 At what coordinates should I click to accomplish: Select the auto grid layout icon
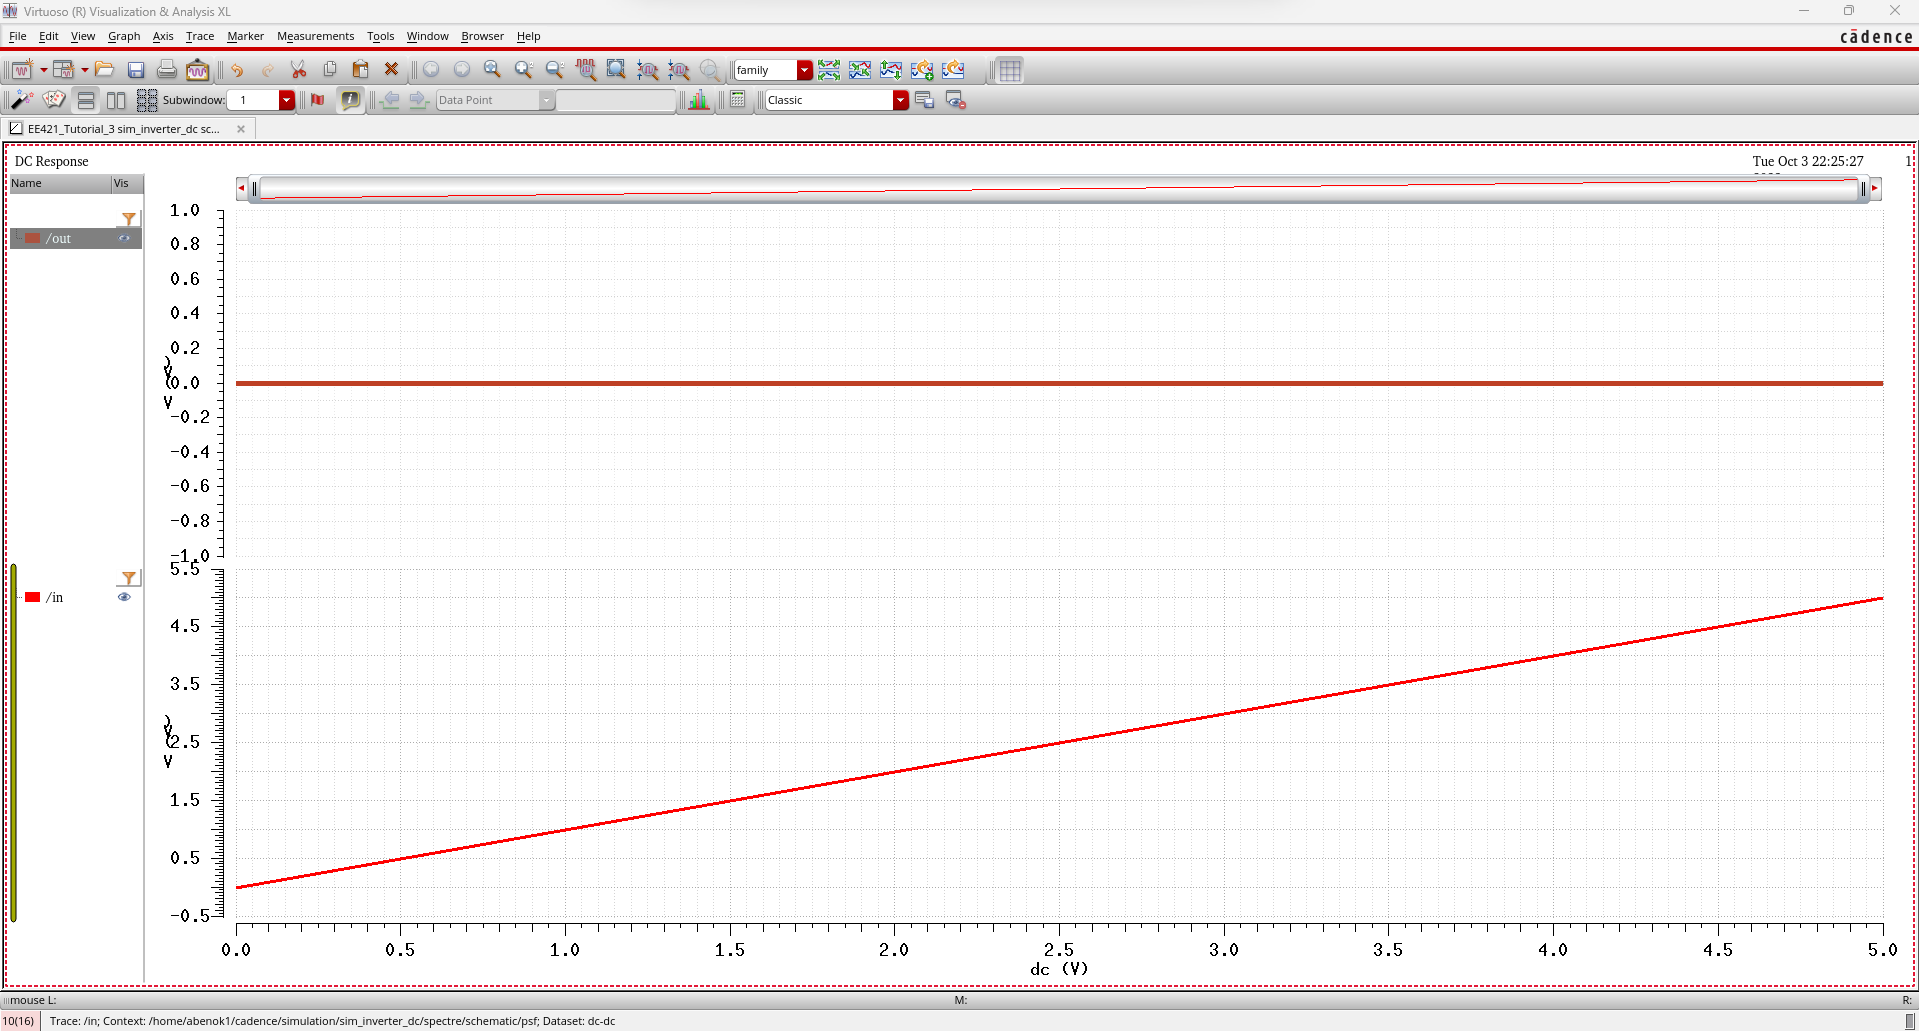click(147, 100)
